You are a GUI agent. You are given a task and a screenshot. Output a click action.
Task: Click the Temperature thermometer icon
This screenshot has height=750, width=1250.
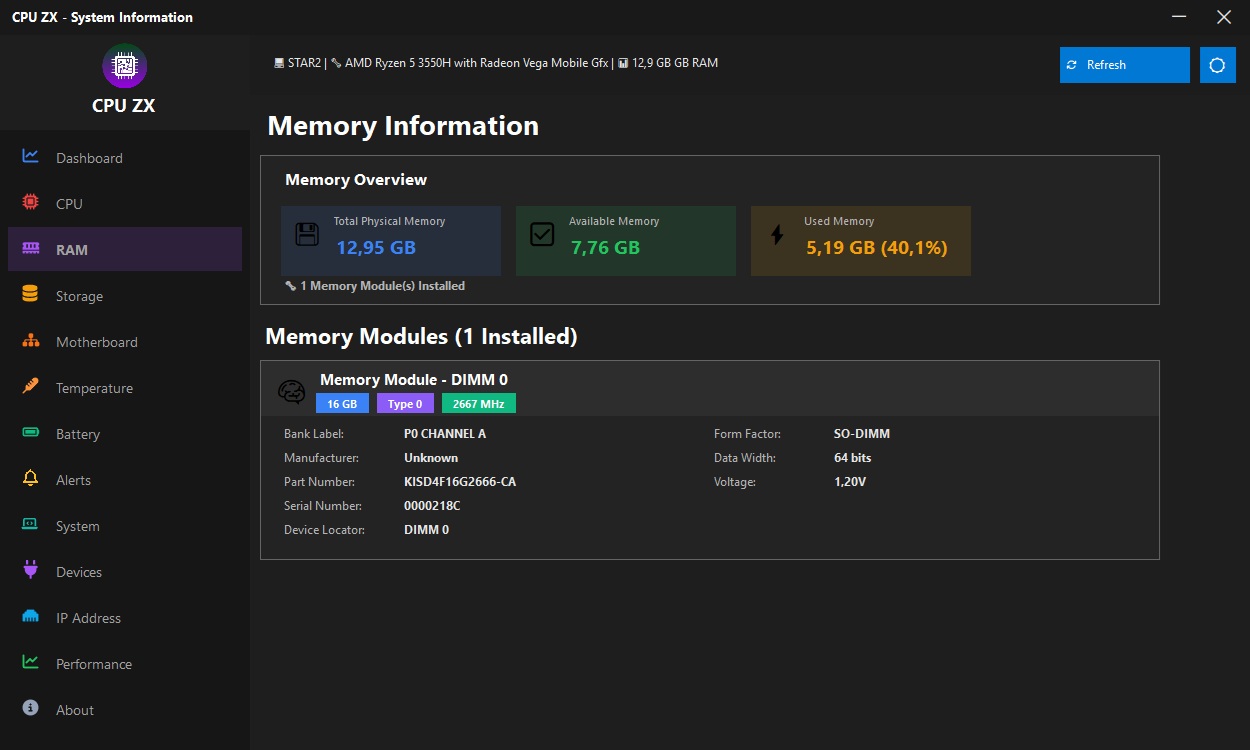(31, 387)
